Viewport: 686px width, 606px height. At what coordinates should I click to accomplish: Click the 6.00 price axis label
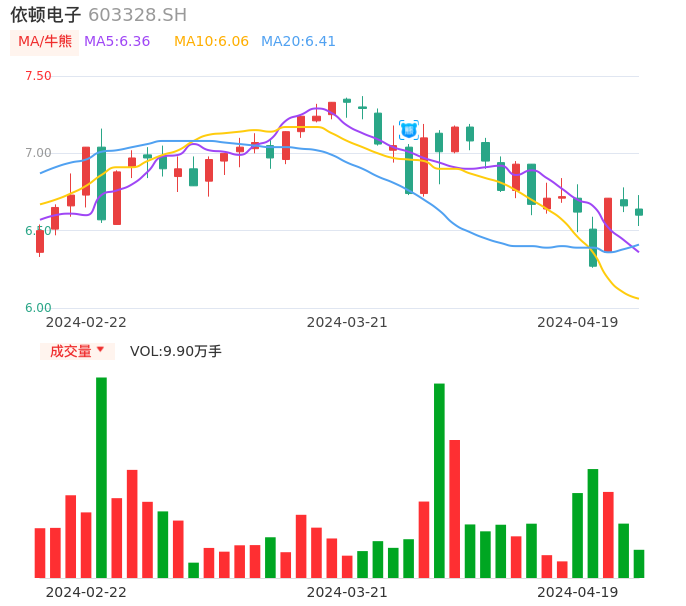pyautogui.click(x=38, y=308)
